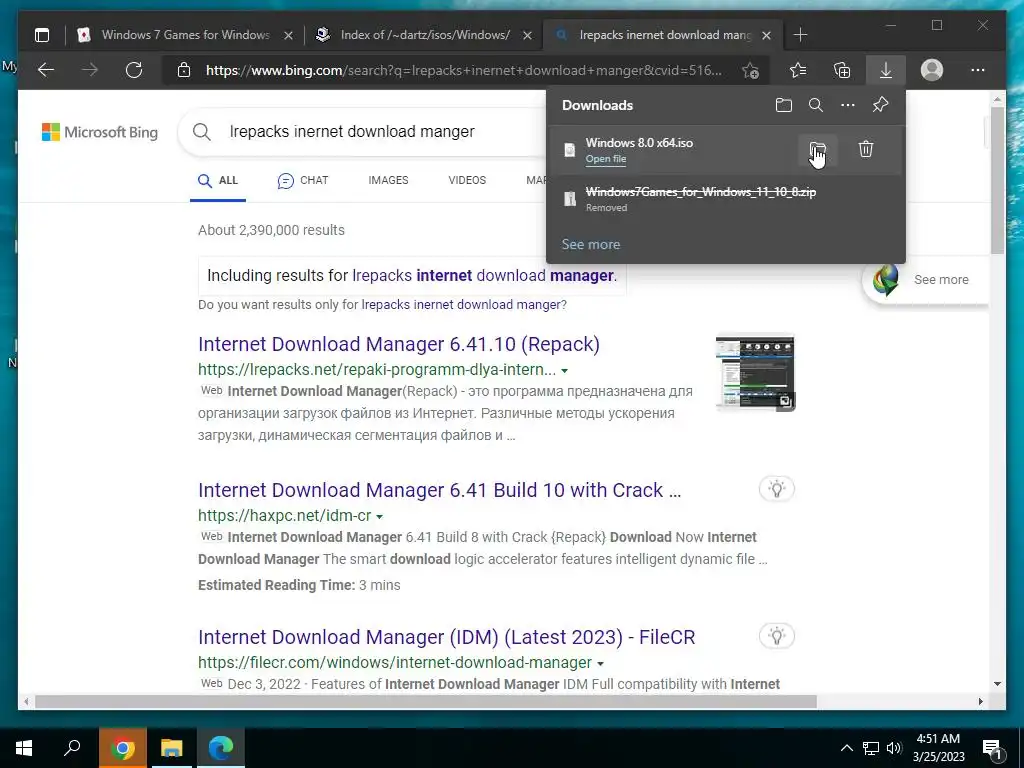
Task: Click the horizontal scrollbar thumb
Action: (x=426, y=701)
